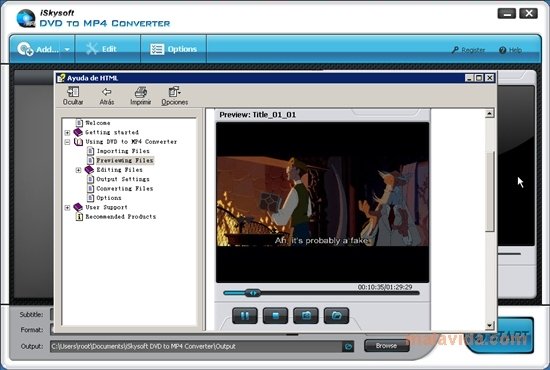Open the Importing Files topic
The width and height of the screenshot is (550, 370).
tap(123, 151)
